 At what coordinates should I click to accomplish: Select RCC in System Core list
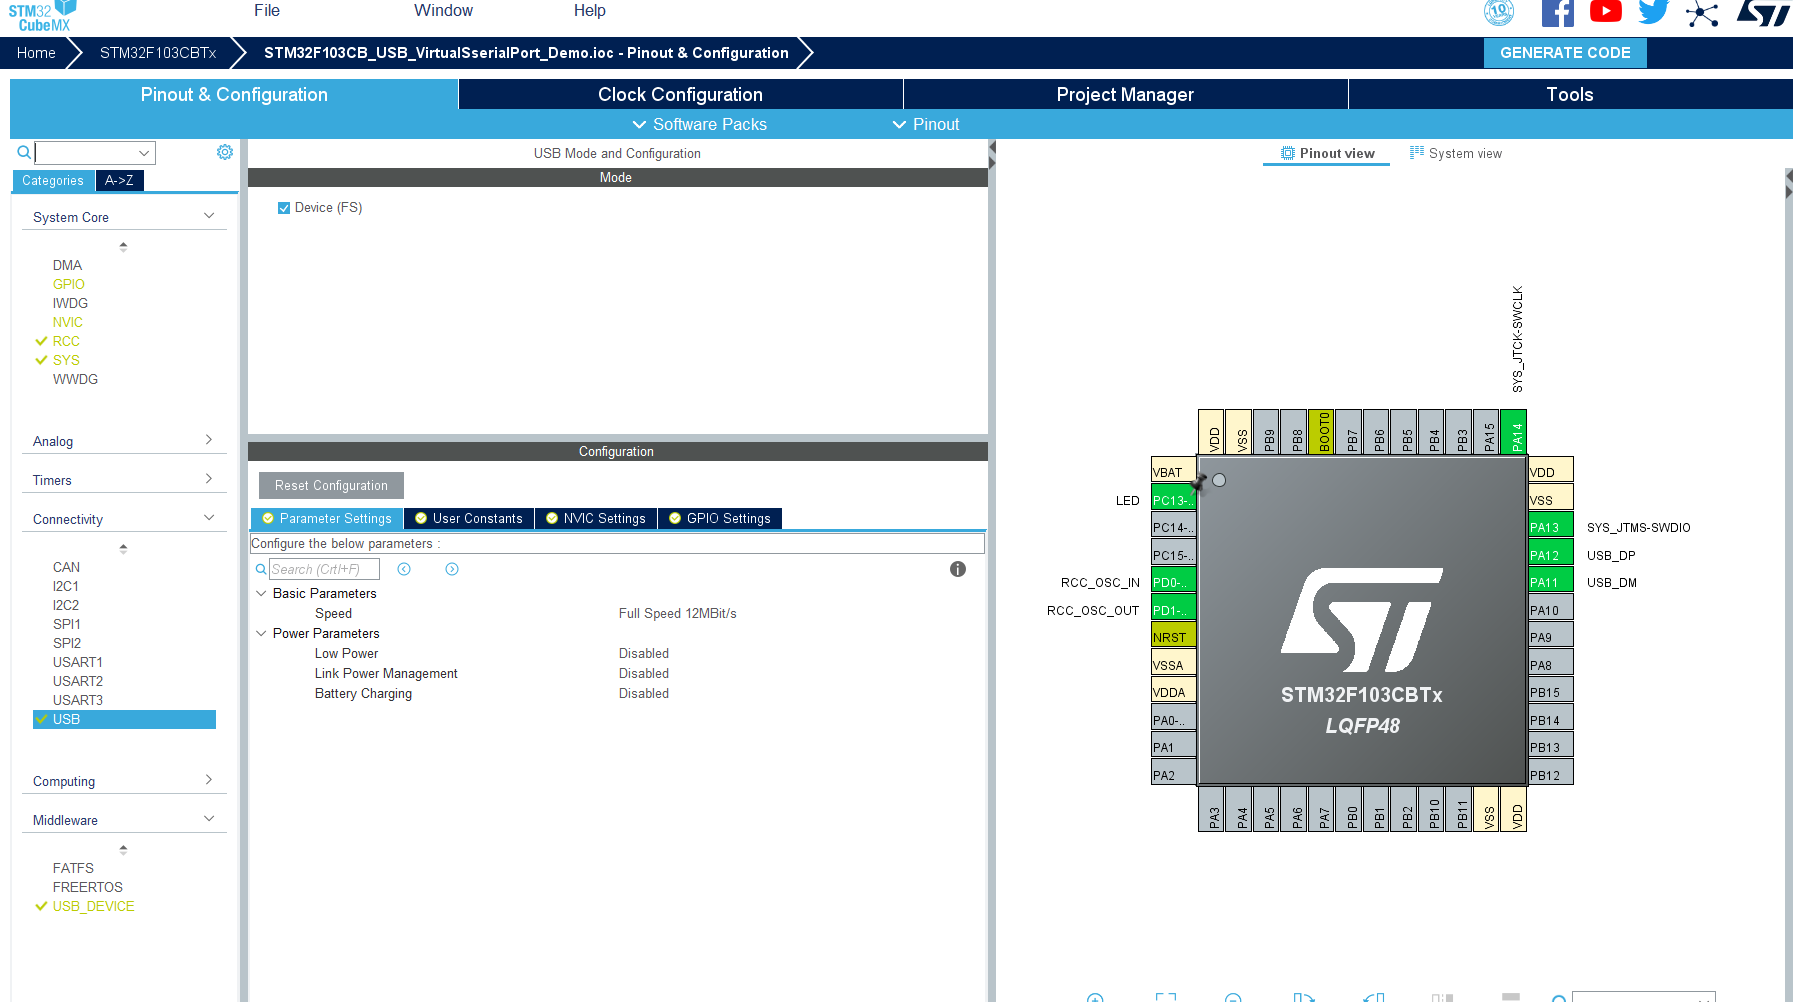click(x=66, y=341)
